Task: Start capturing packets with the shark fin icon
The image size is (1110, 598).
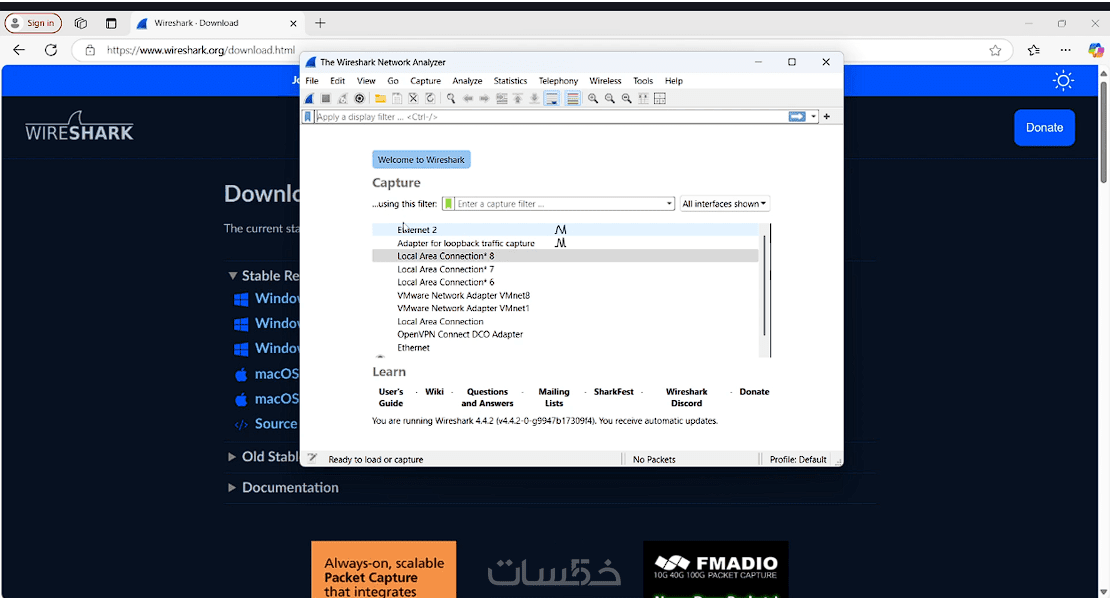Action: tap(310, 98)
